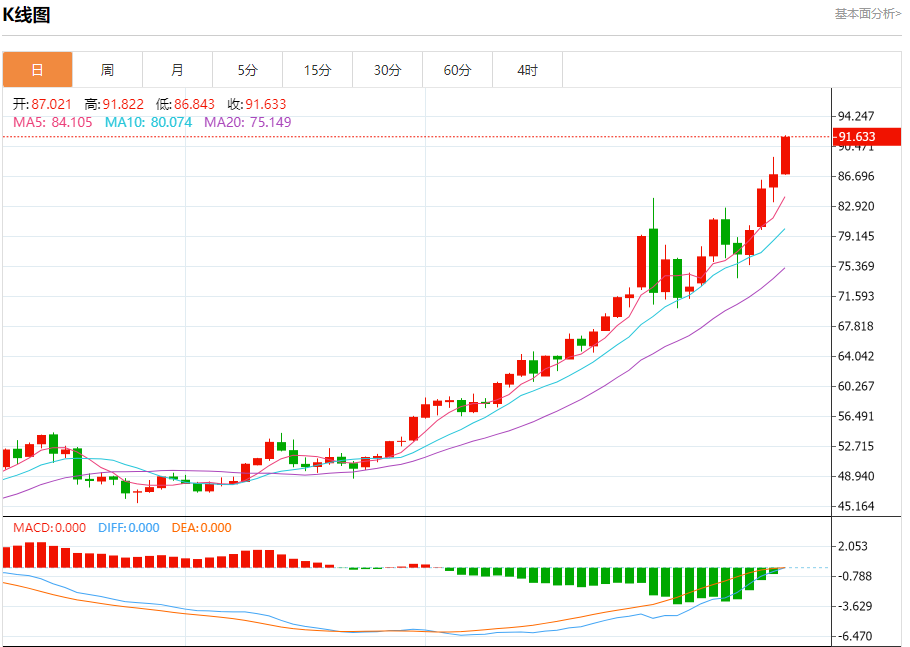Screen dimensions: 910x647
Task: Show the 60分 interval chart
Action: [457, 70]
